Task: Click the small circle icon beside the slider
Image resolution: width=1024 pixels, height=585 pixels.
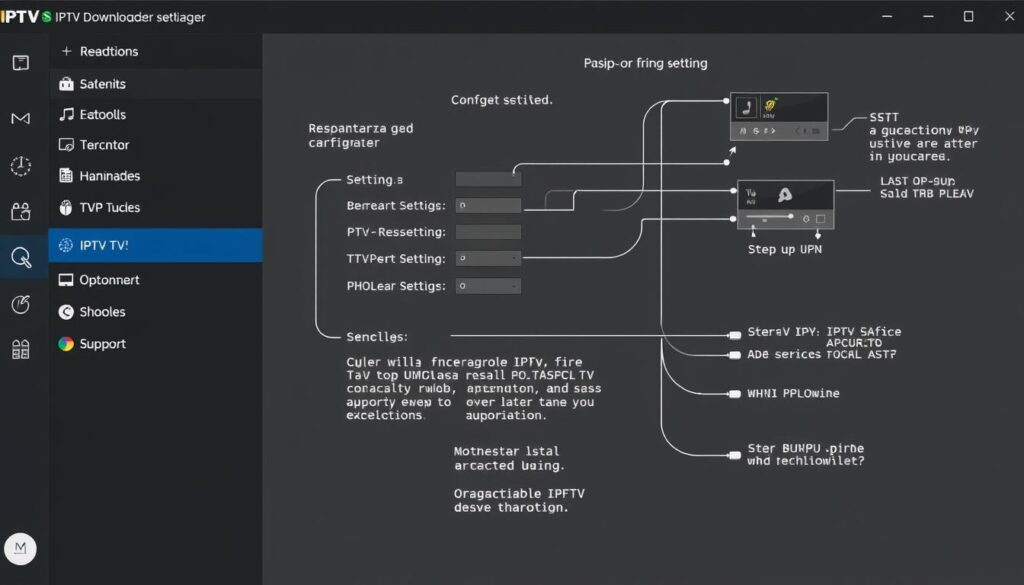Action: pos(806,219)
